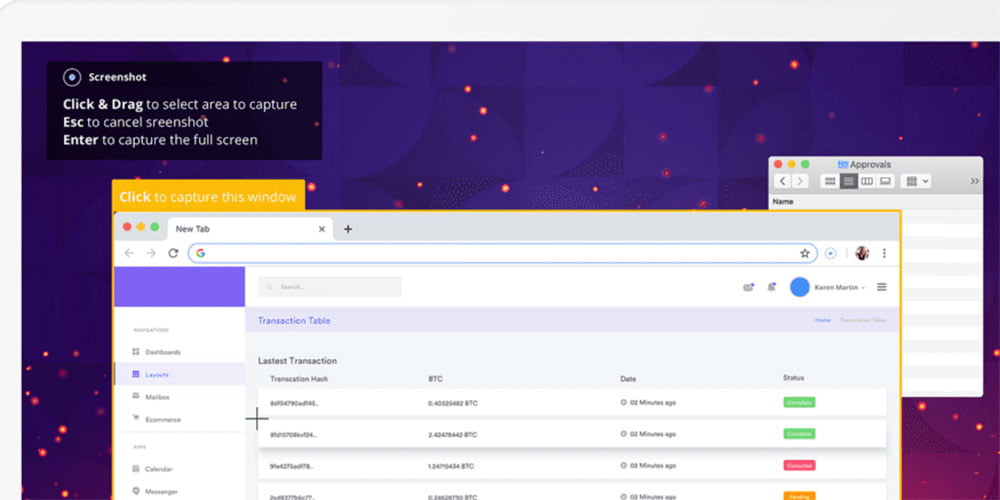Click the red Cancelled status badge

coord(799,466)
